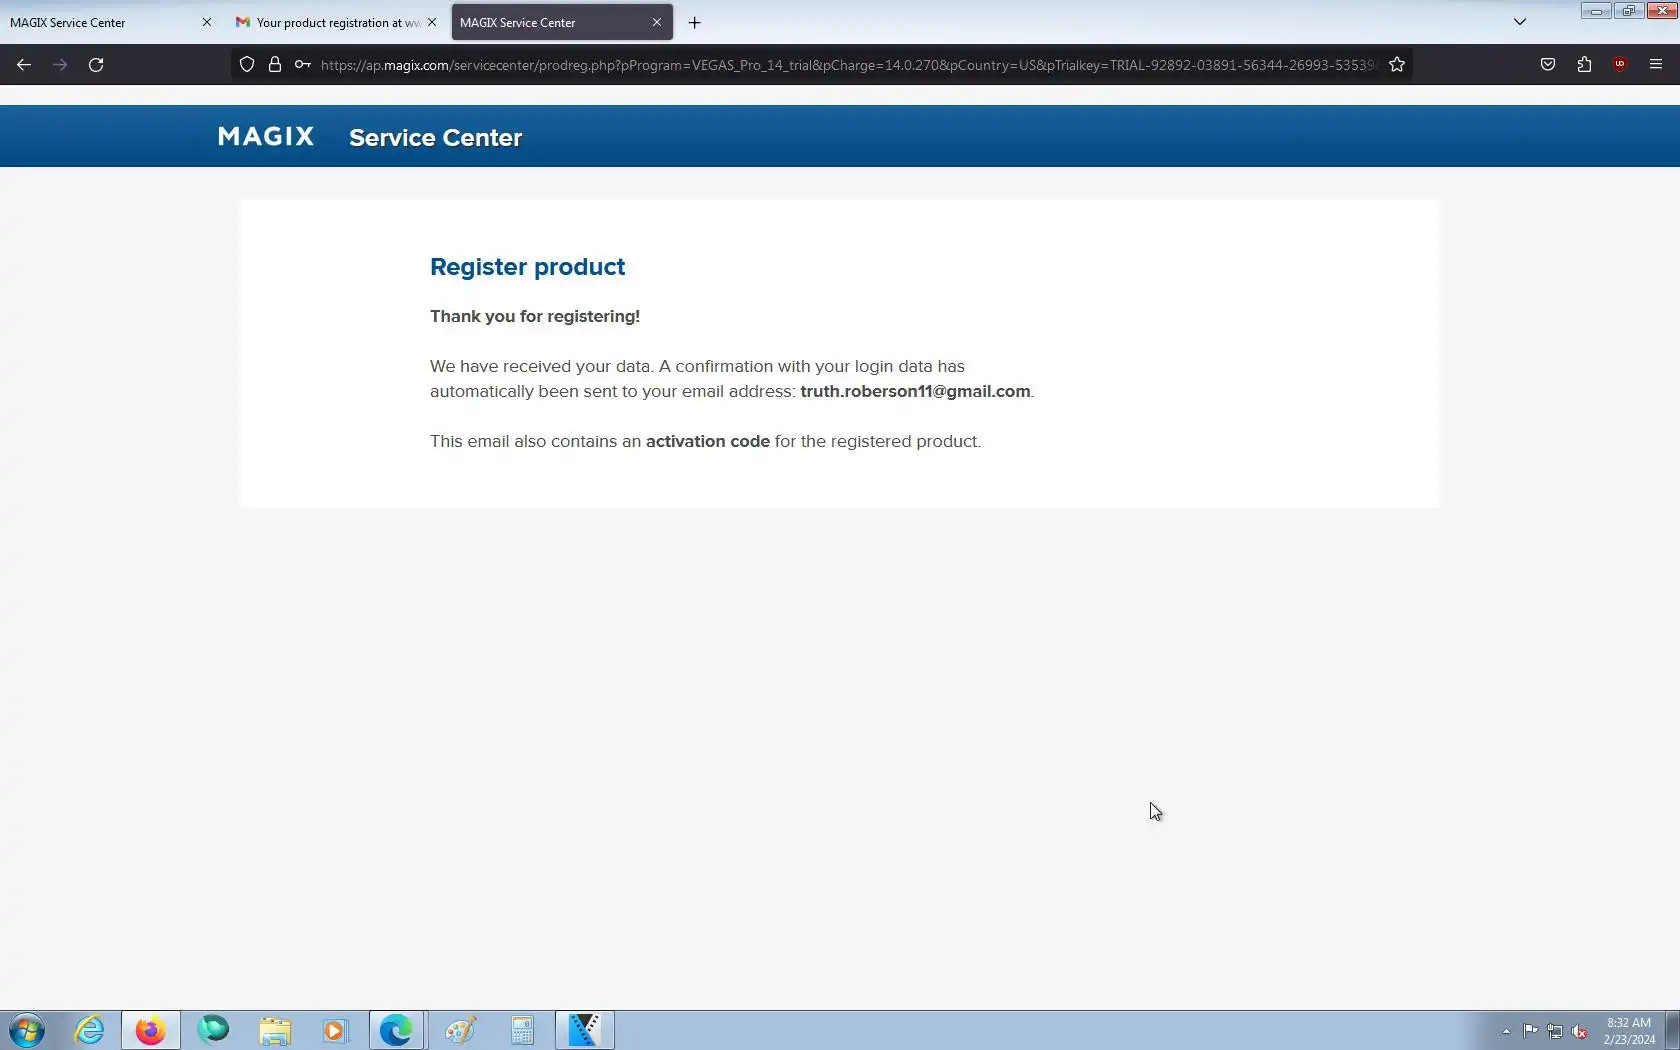
Task: Click the Firefox taskbar icon
Action: tap(151, 1030)
